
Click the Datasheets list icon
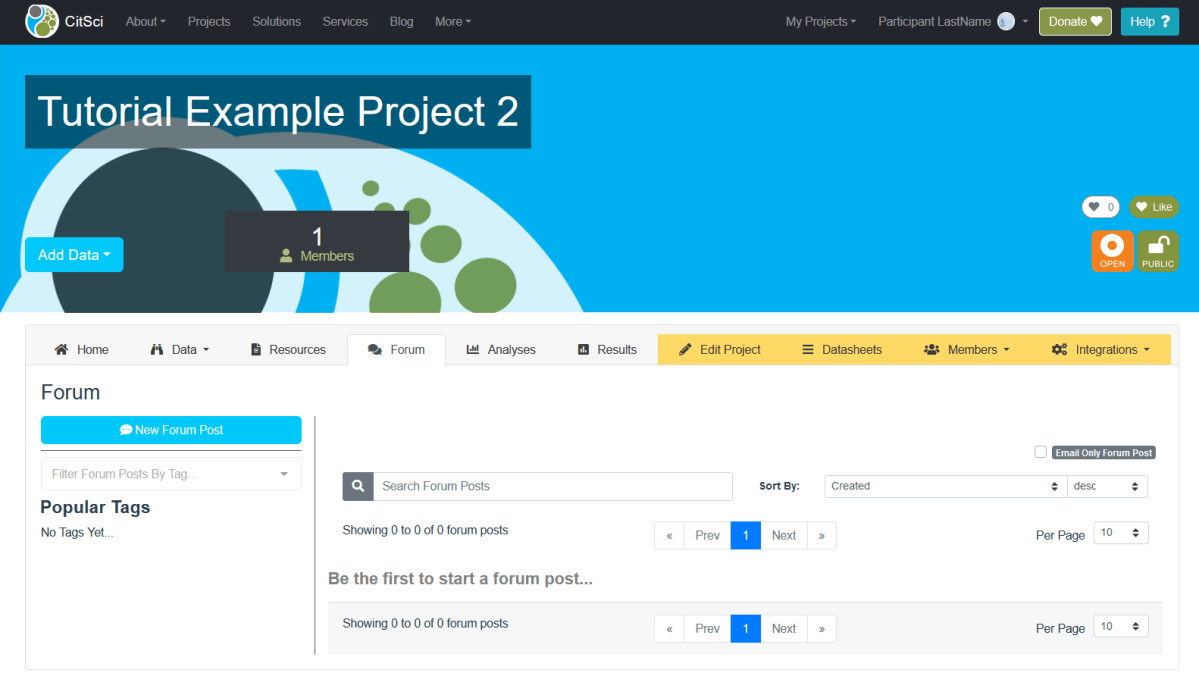(806, 349)
